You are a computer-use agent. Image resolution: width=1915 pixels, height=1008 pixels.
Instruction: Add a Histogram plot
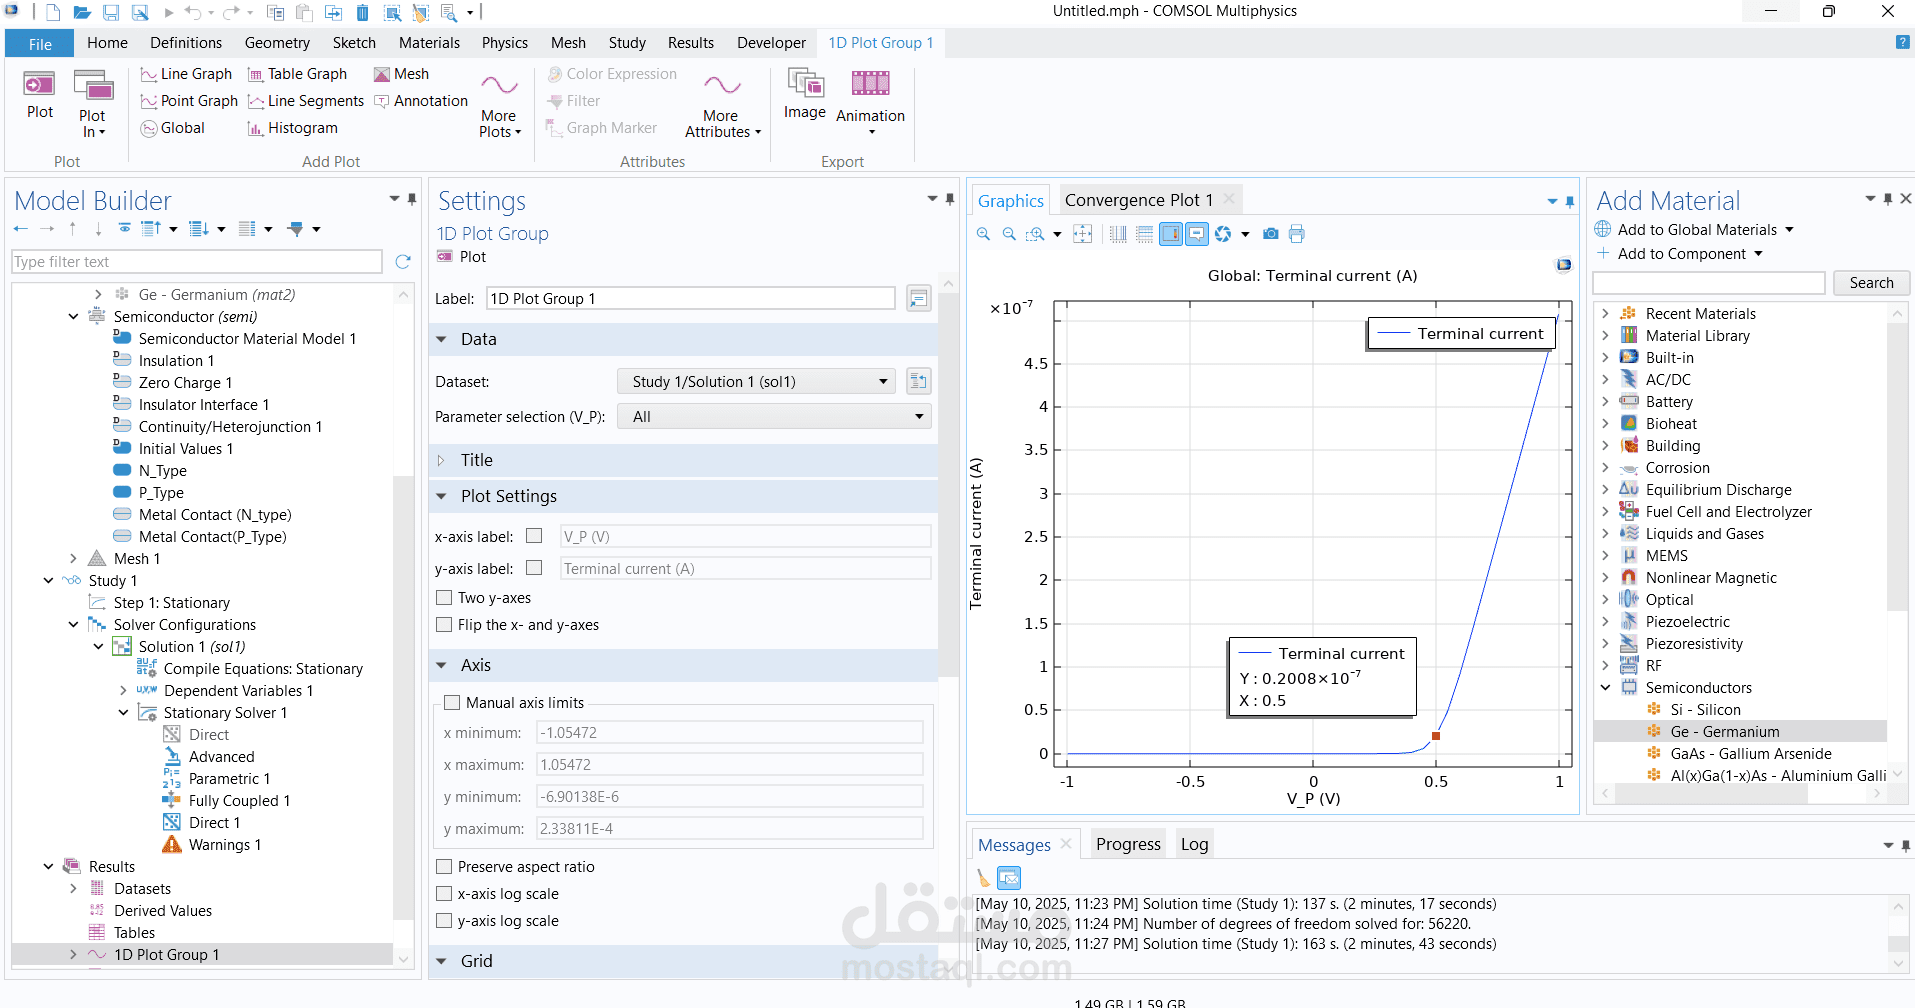pos(292,128)
